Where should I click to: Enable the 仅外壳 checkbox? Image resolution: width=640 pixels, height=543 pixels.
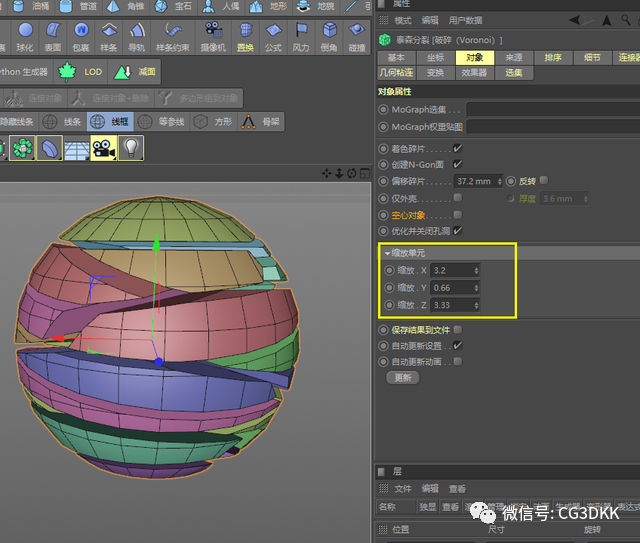pos(458,198)
